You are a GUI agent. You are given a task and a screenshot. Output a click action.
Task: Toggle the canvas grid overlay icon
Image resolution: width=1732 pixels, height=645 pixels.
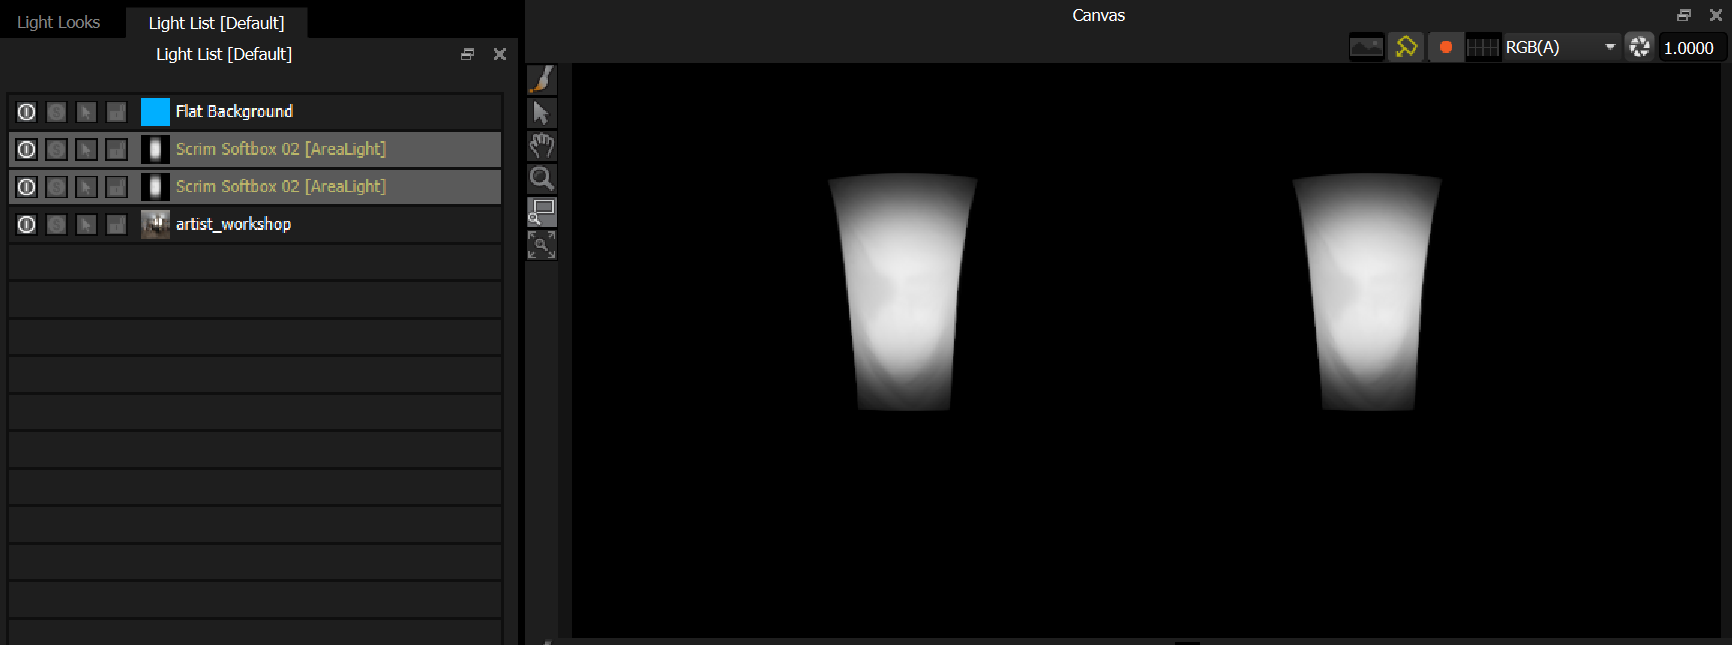coord(1483,47)
